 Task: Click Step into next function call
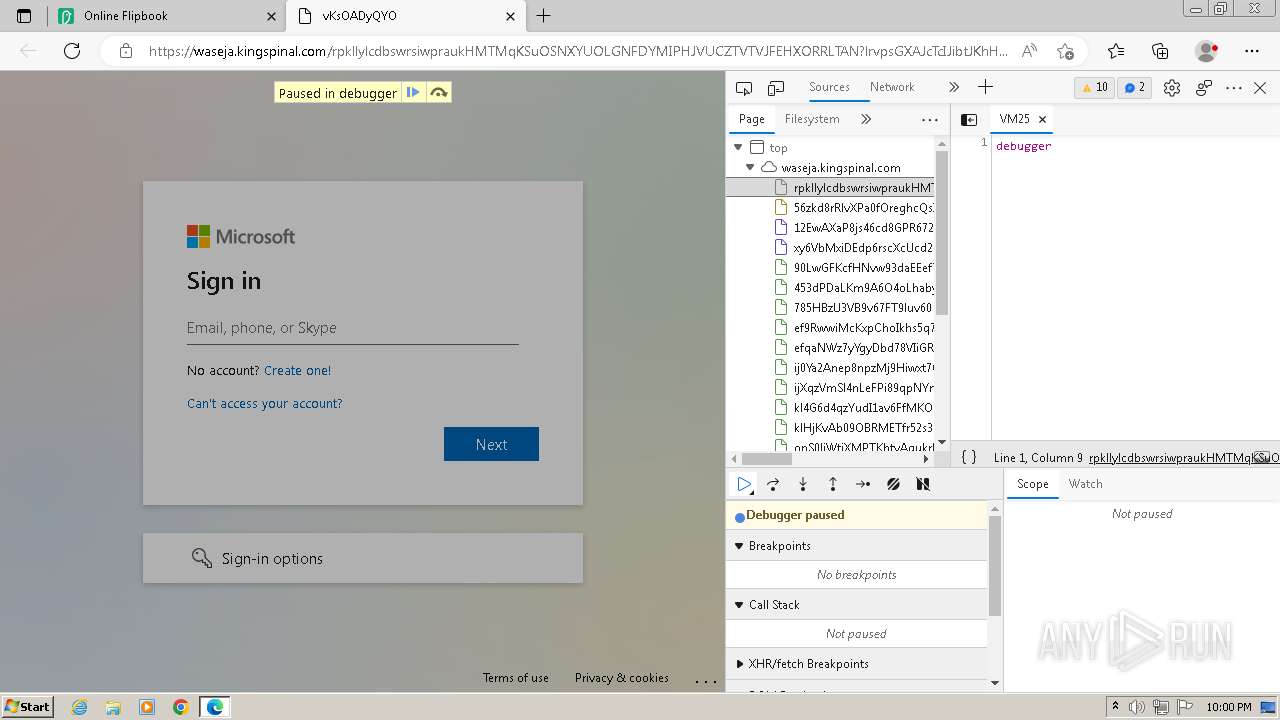[803, 484]
